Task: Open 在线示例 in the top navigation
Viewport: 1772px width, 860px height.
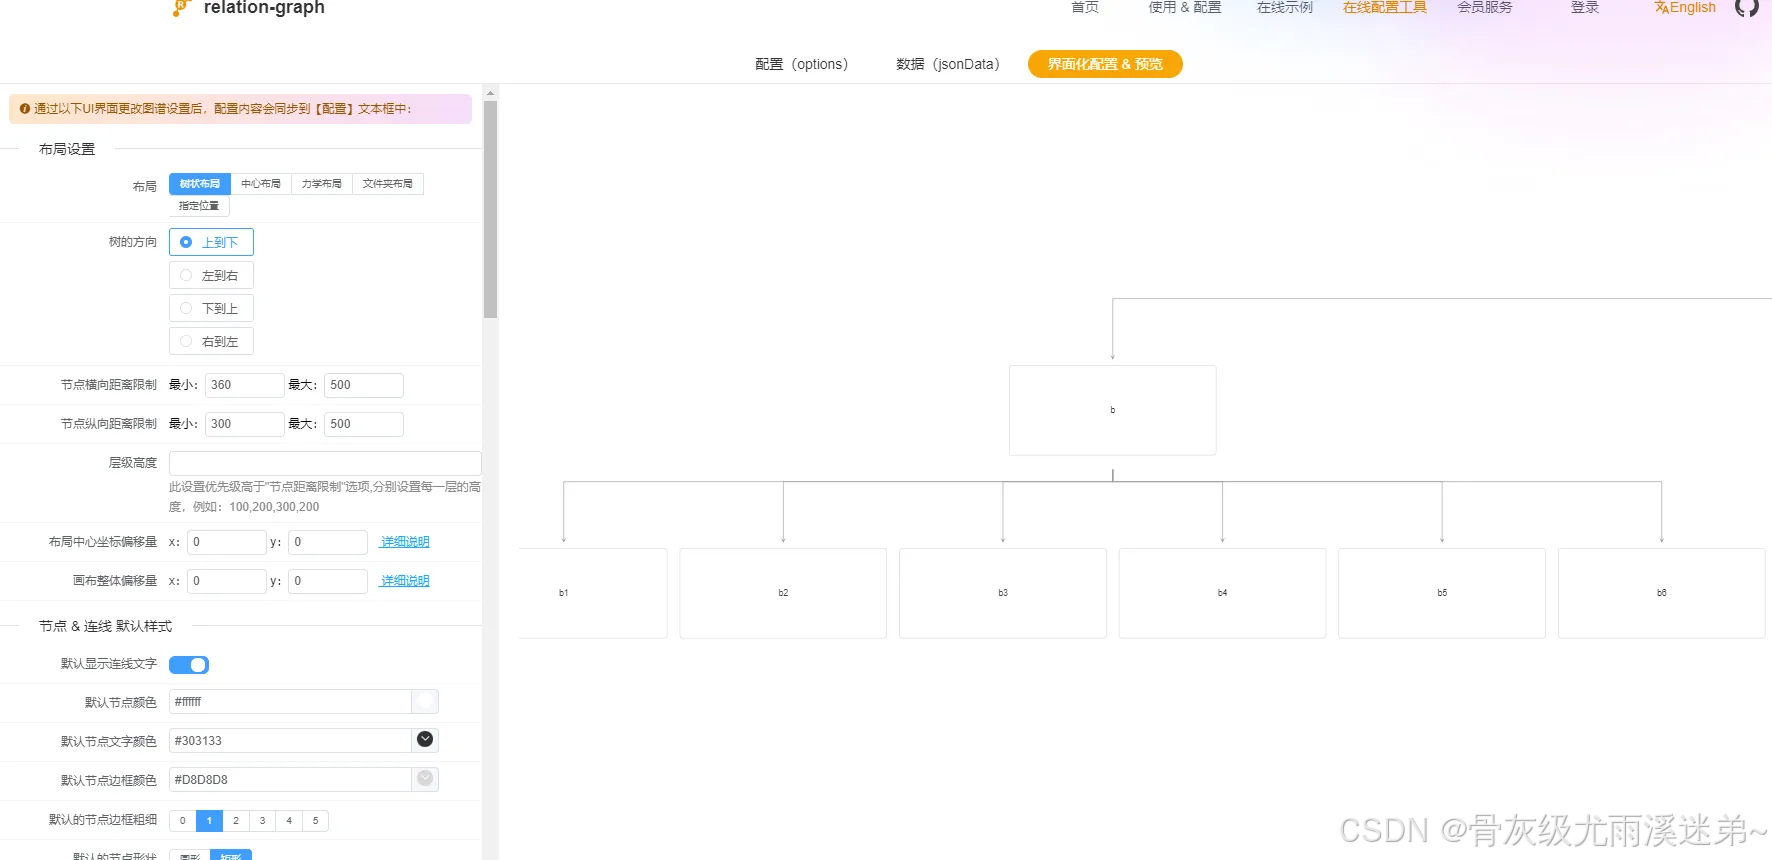Action: [x=1284, y=8]
